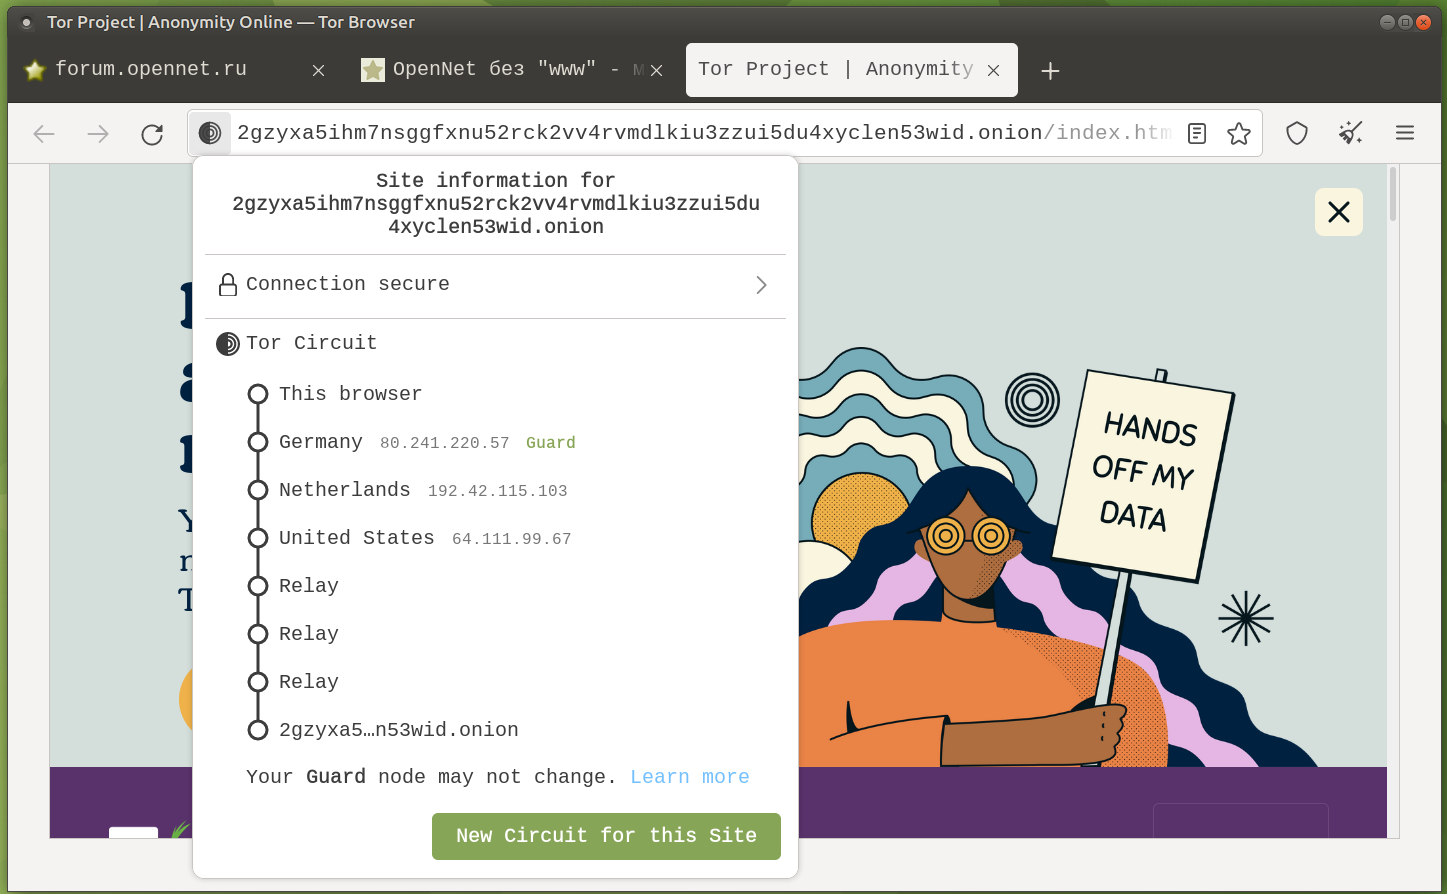Image resolution: width=1447 pixels, height=894 pixels.
Task: Toggle reader view icon
Action: pos(1197,134)
